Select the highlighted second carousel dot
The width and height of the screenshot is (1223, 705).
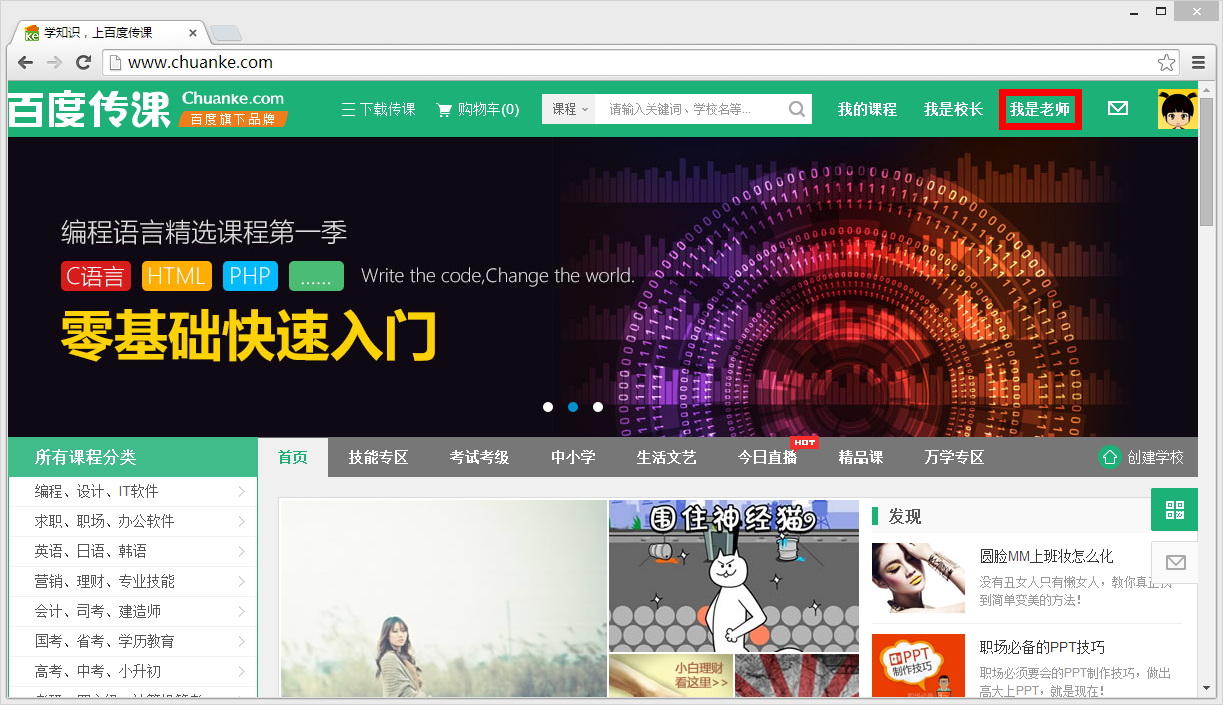click(x=572, y=407)
